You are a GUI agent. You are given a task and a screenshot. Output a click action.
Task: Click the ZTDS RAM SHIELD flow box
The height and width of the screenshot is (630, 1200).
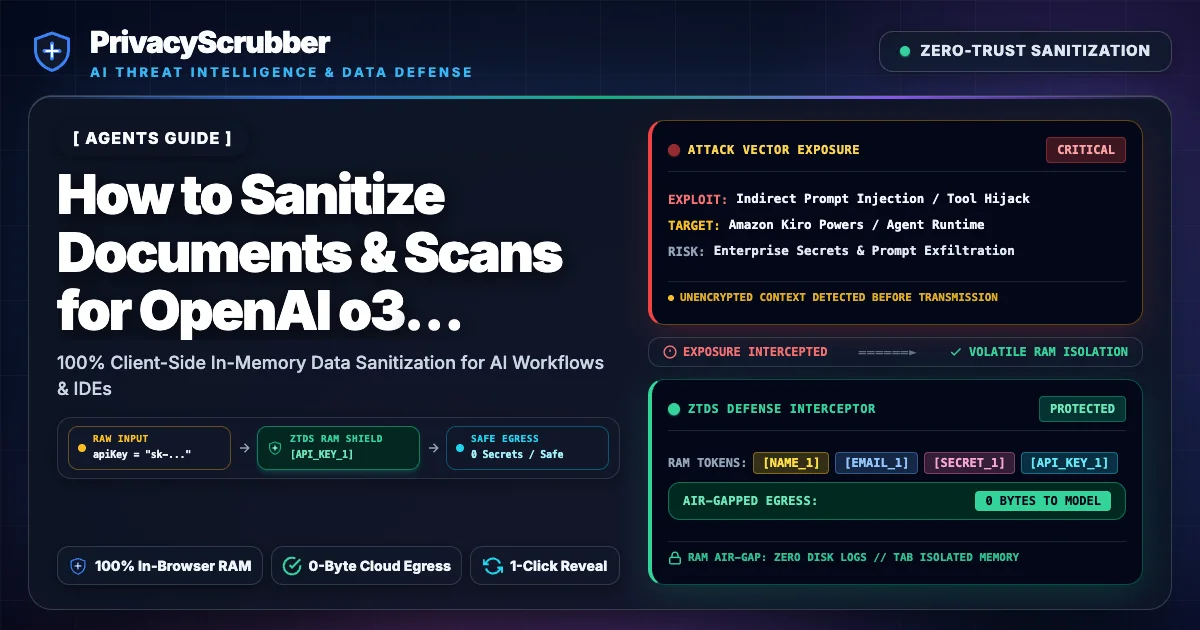click(338, 448)
